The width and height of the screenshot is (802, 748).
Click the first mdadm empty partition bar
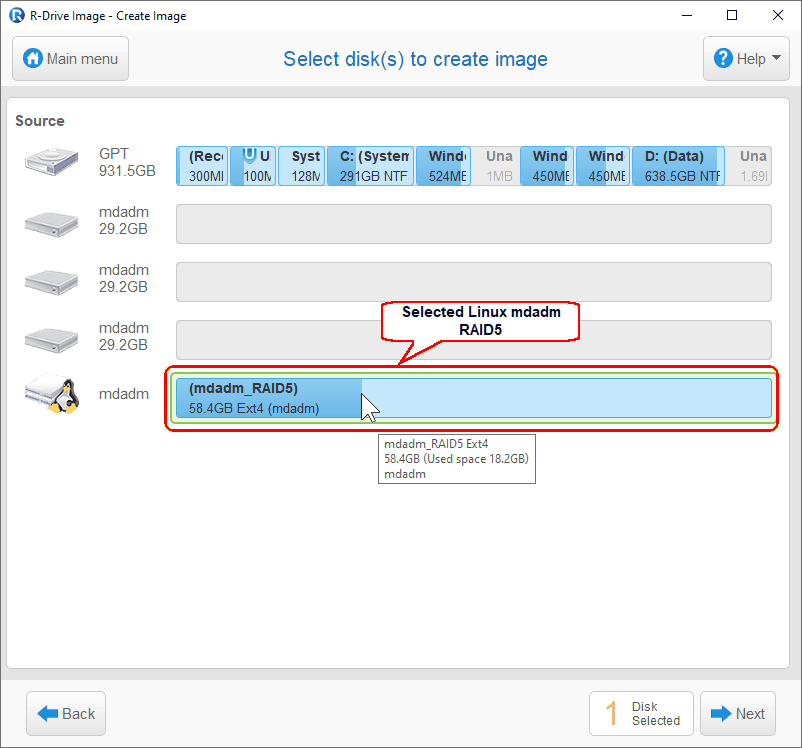click(474, 224)
